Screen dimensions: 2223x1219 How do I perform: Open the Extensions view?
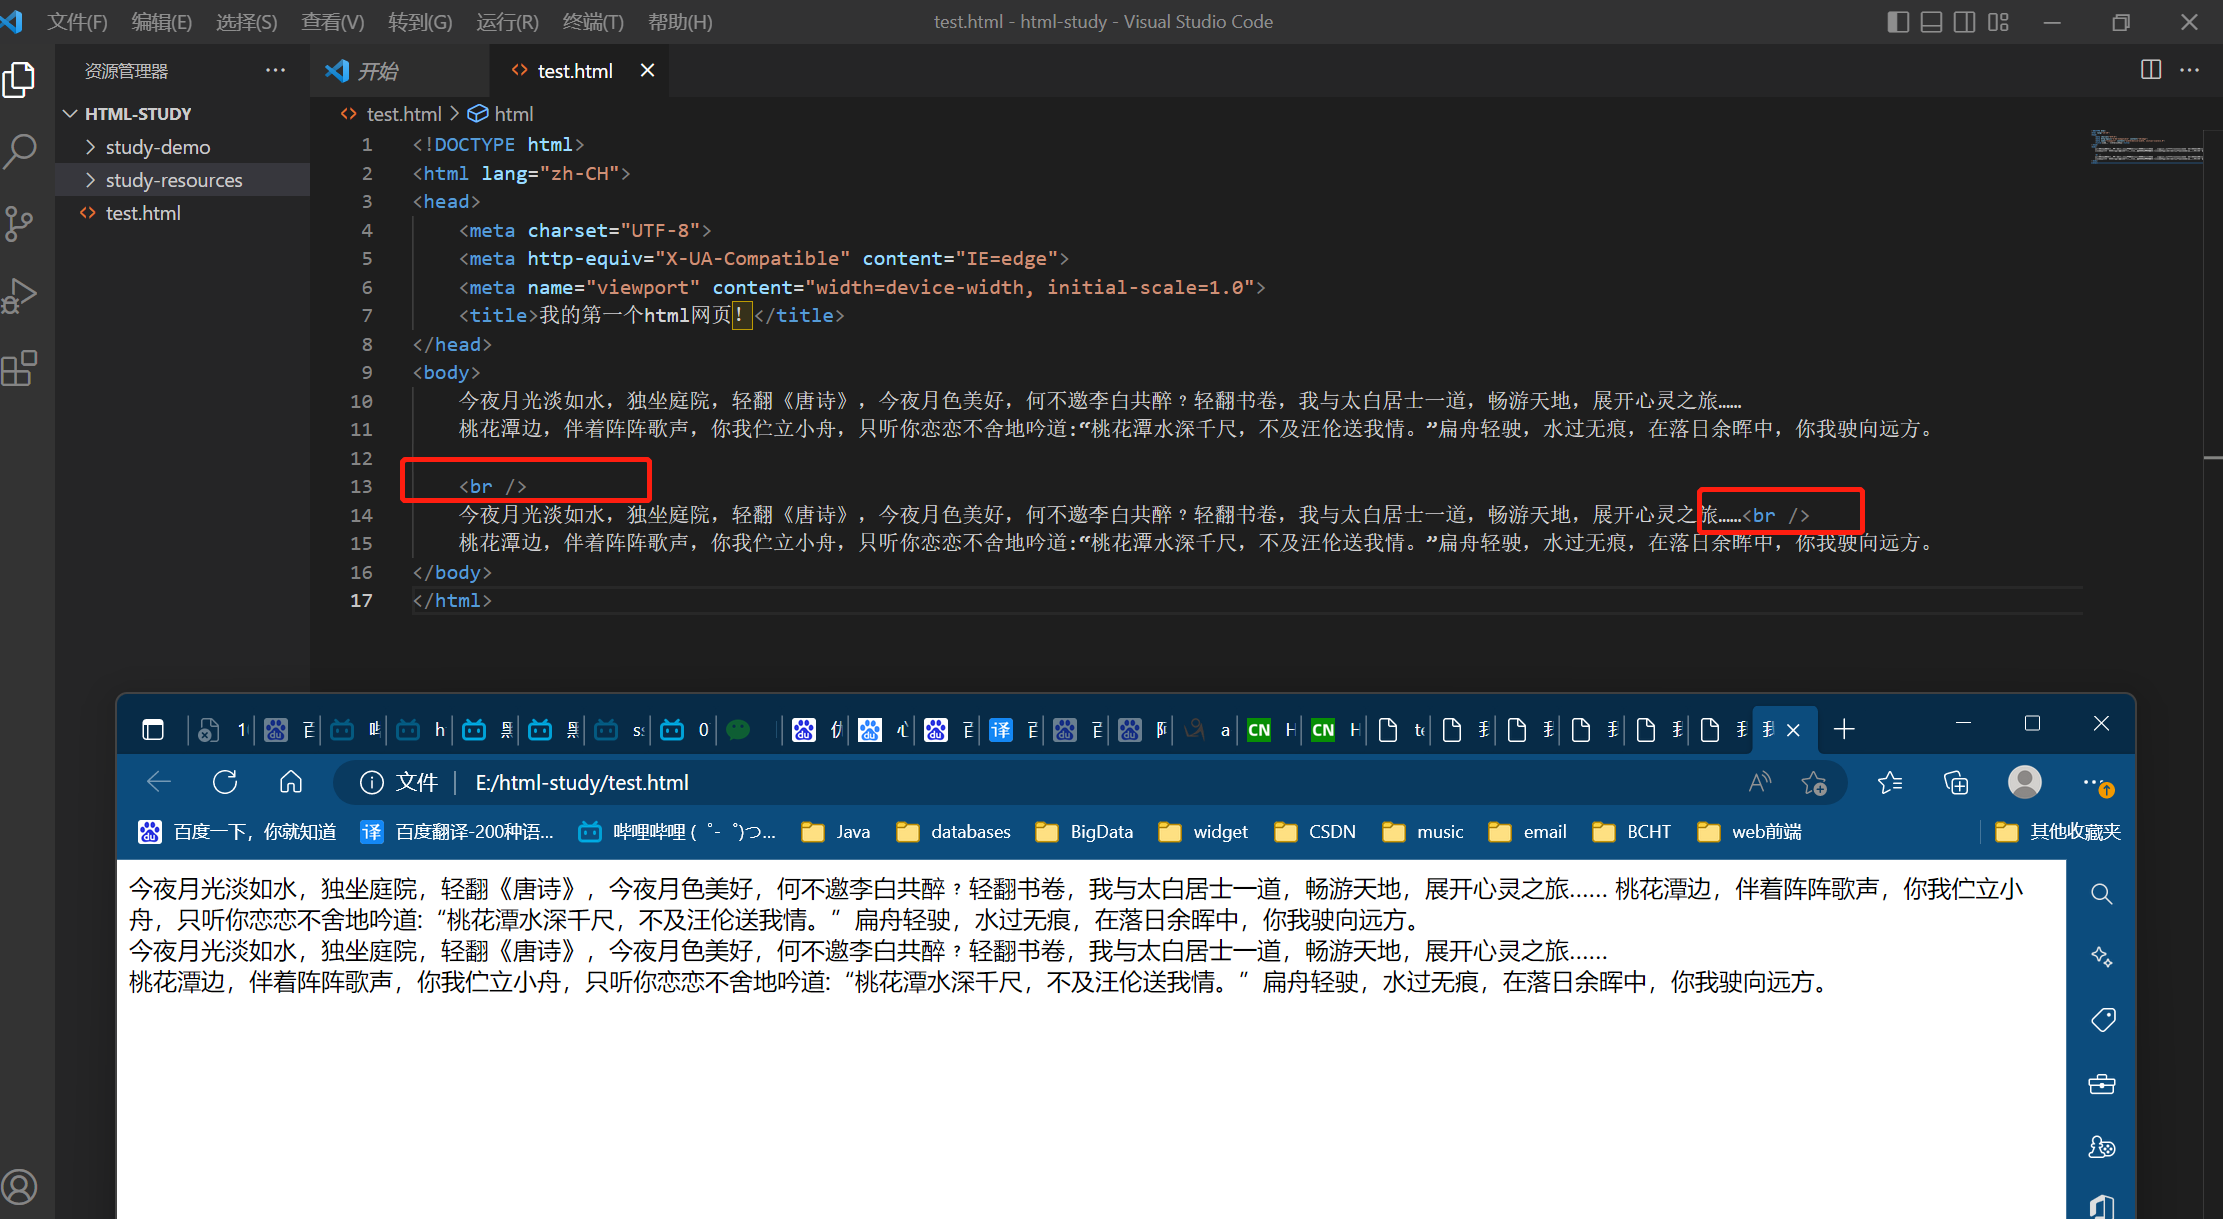coord(20,368)
